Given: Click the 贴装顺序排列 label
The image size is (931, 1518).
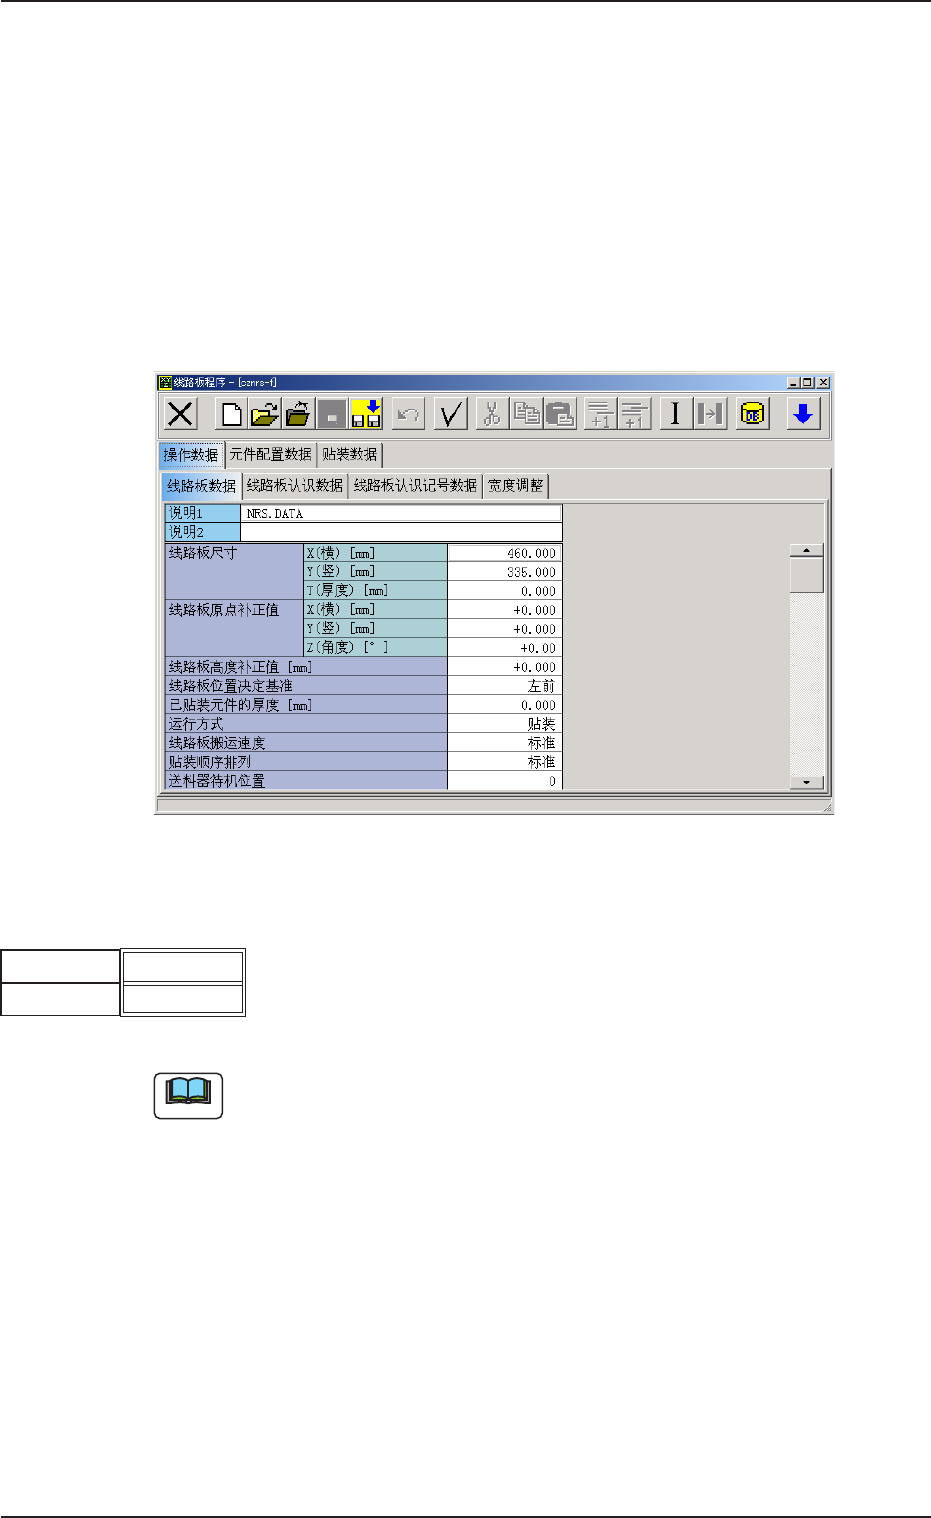Looking at the screenshot, I should pos(306,762).
